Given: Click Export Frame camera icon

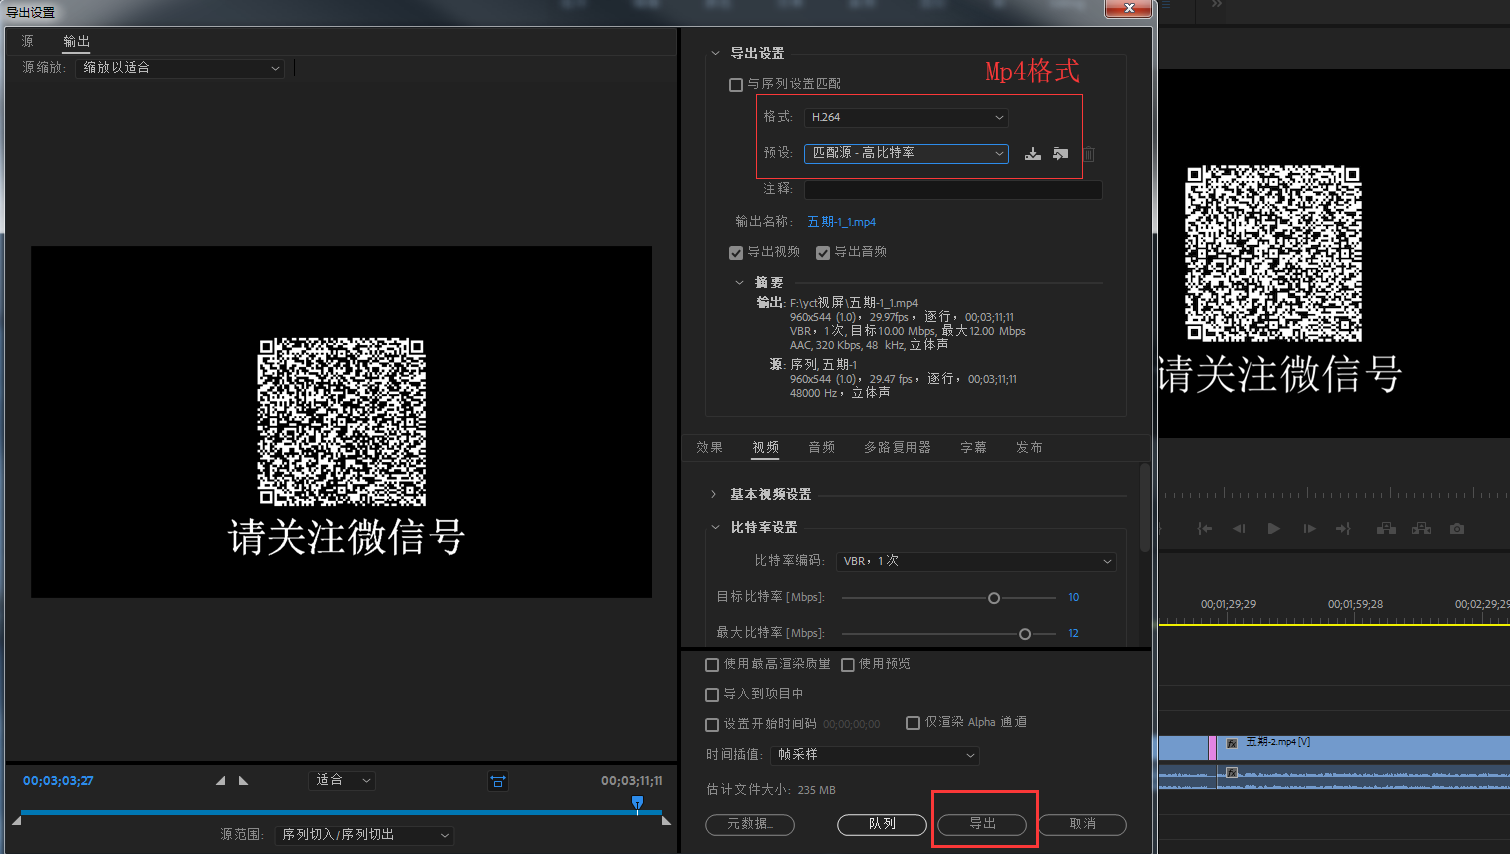Looking at the screenshot, I should [x=1457, y=528].
